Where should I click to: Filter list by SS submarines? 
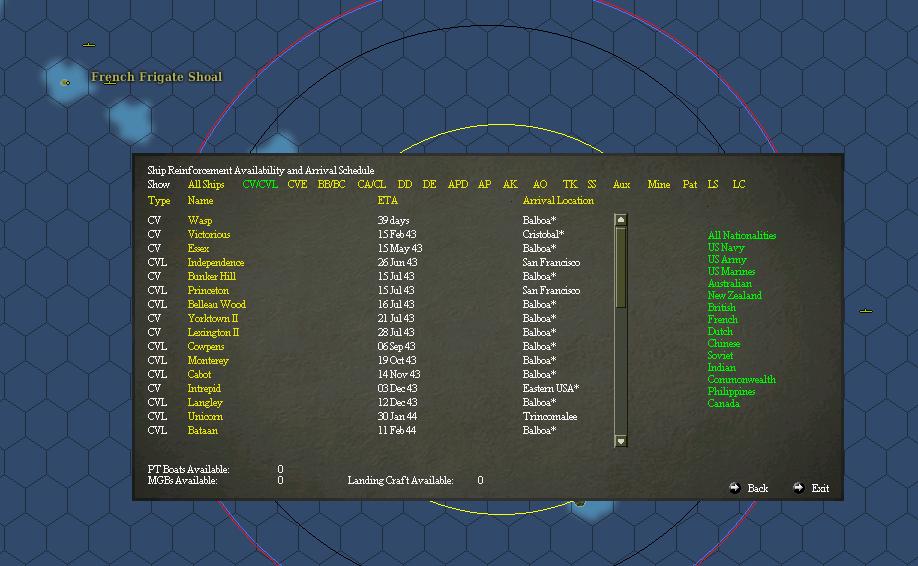pos(592,184)
